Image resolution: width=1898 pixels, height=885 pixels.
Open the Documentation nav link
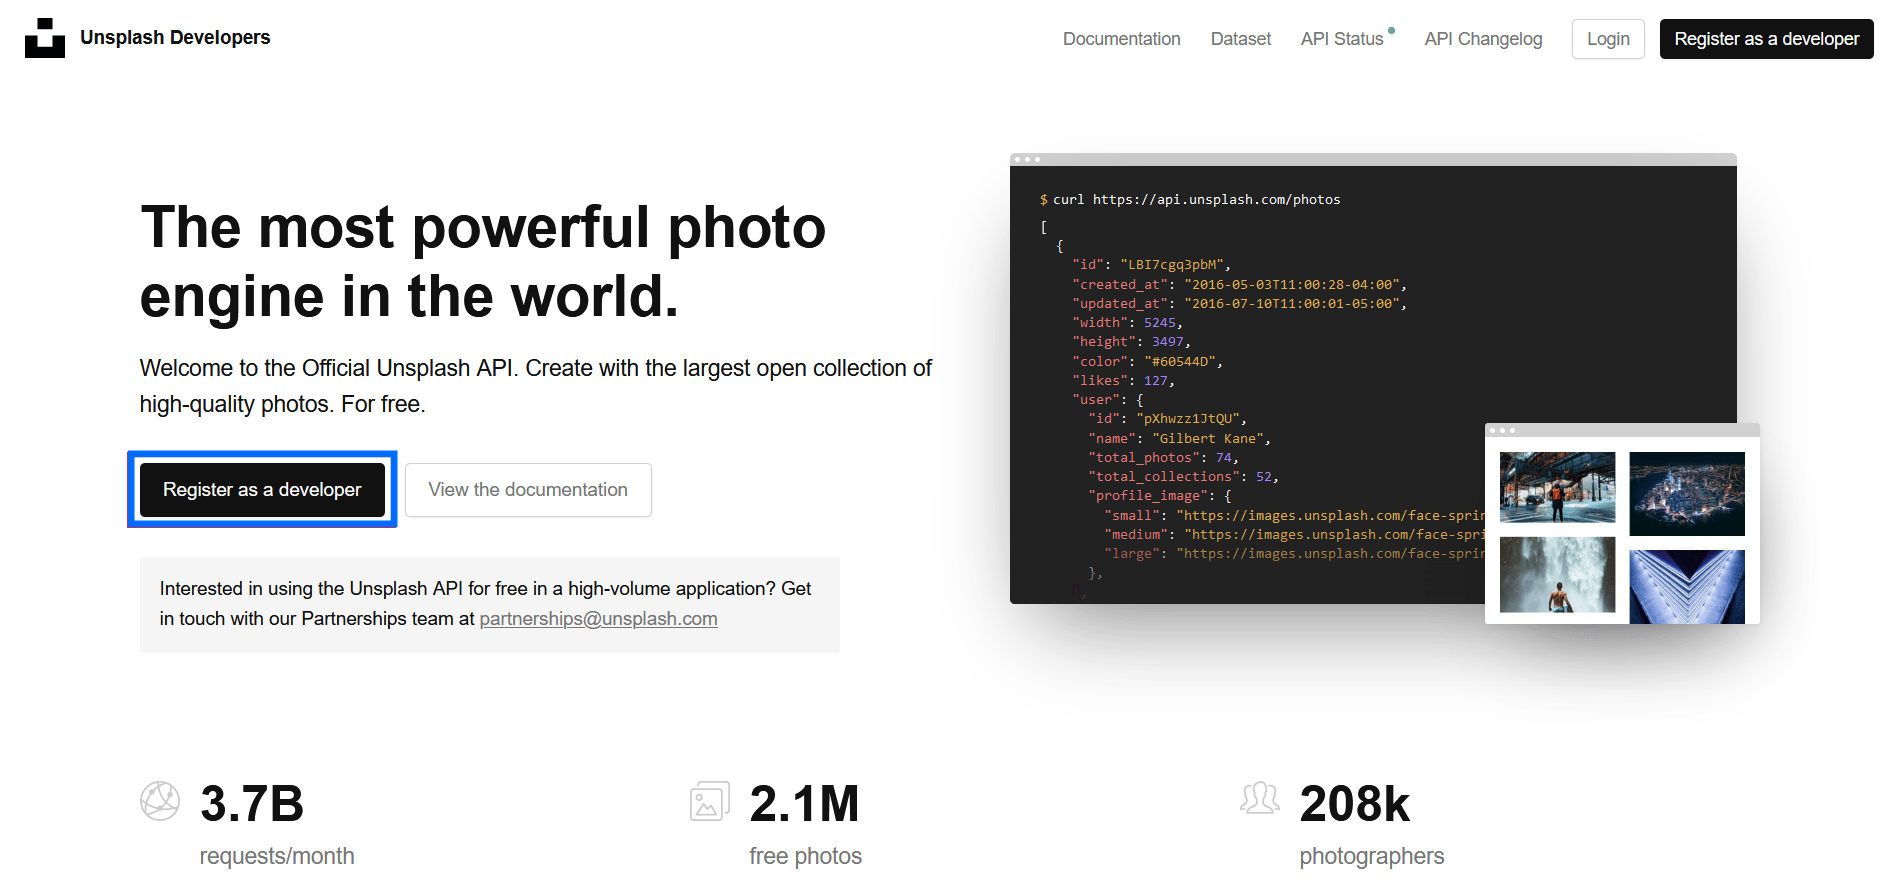[1121, 39]
